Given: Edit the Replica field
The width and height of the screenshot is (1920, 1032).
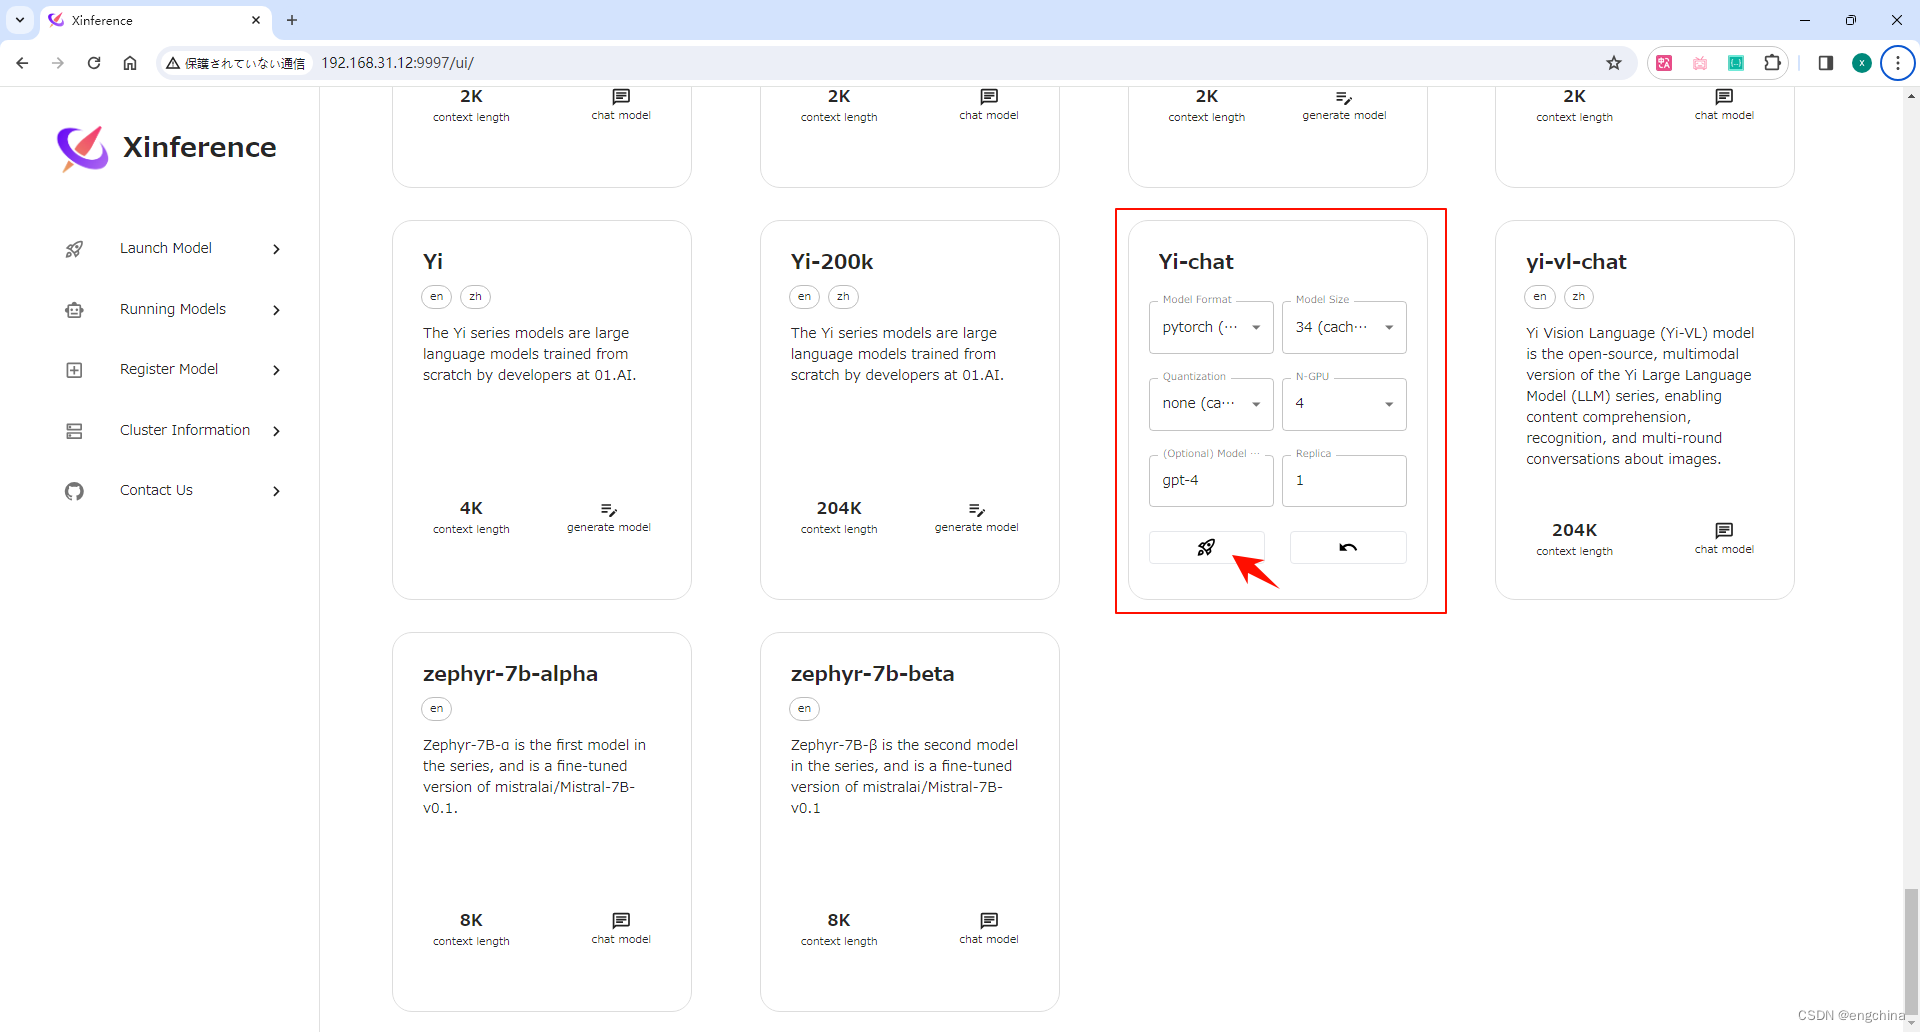Looking at the screenshot, I should (x=1344, y=481).
